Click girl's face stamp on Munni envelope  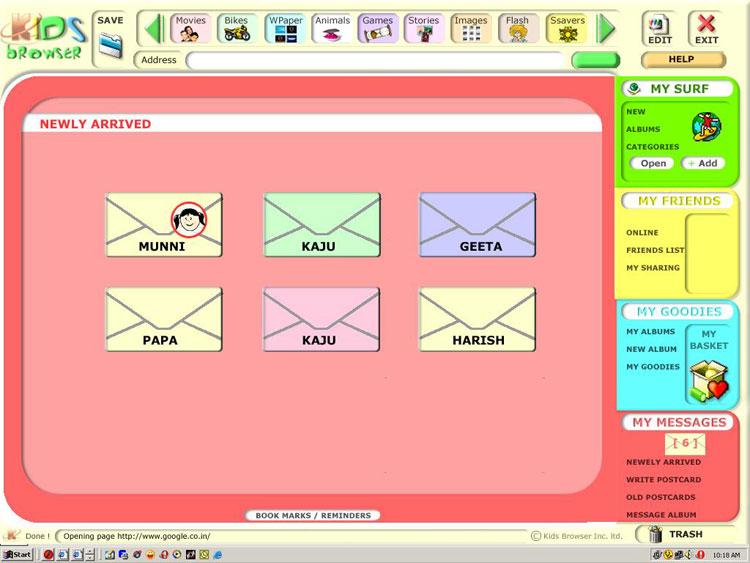pyautogui.click(x=189, y=220)
